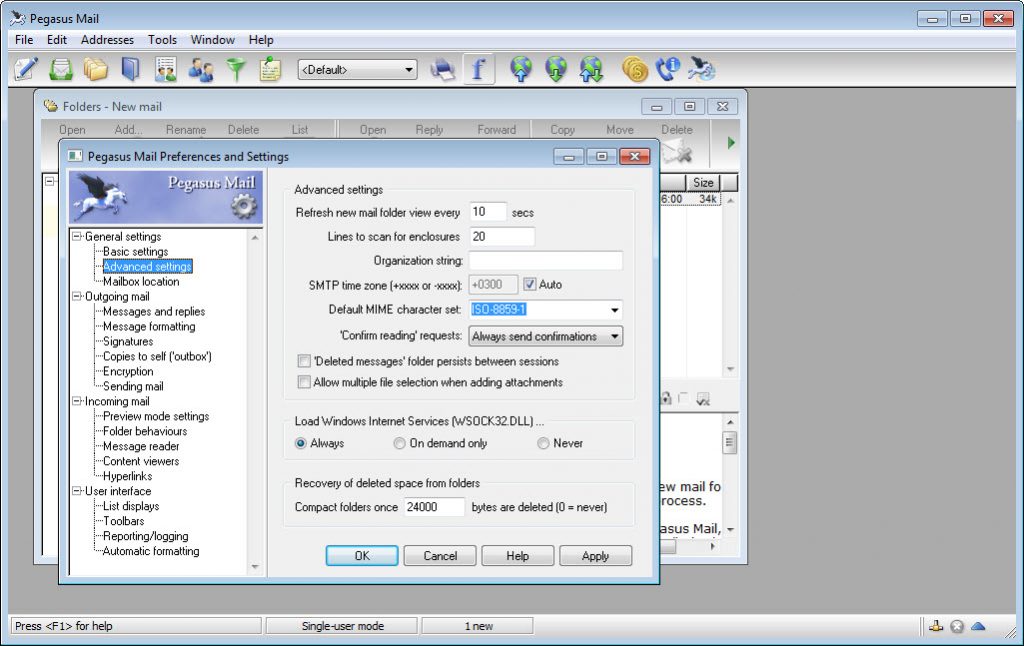
Task: Click the refresh interval seconds input field
Action: 488,212
